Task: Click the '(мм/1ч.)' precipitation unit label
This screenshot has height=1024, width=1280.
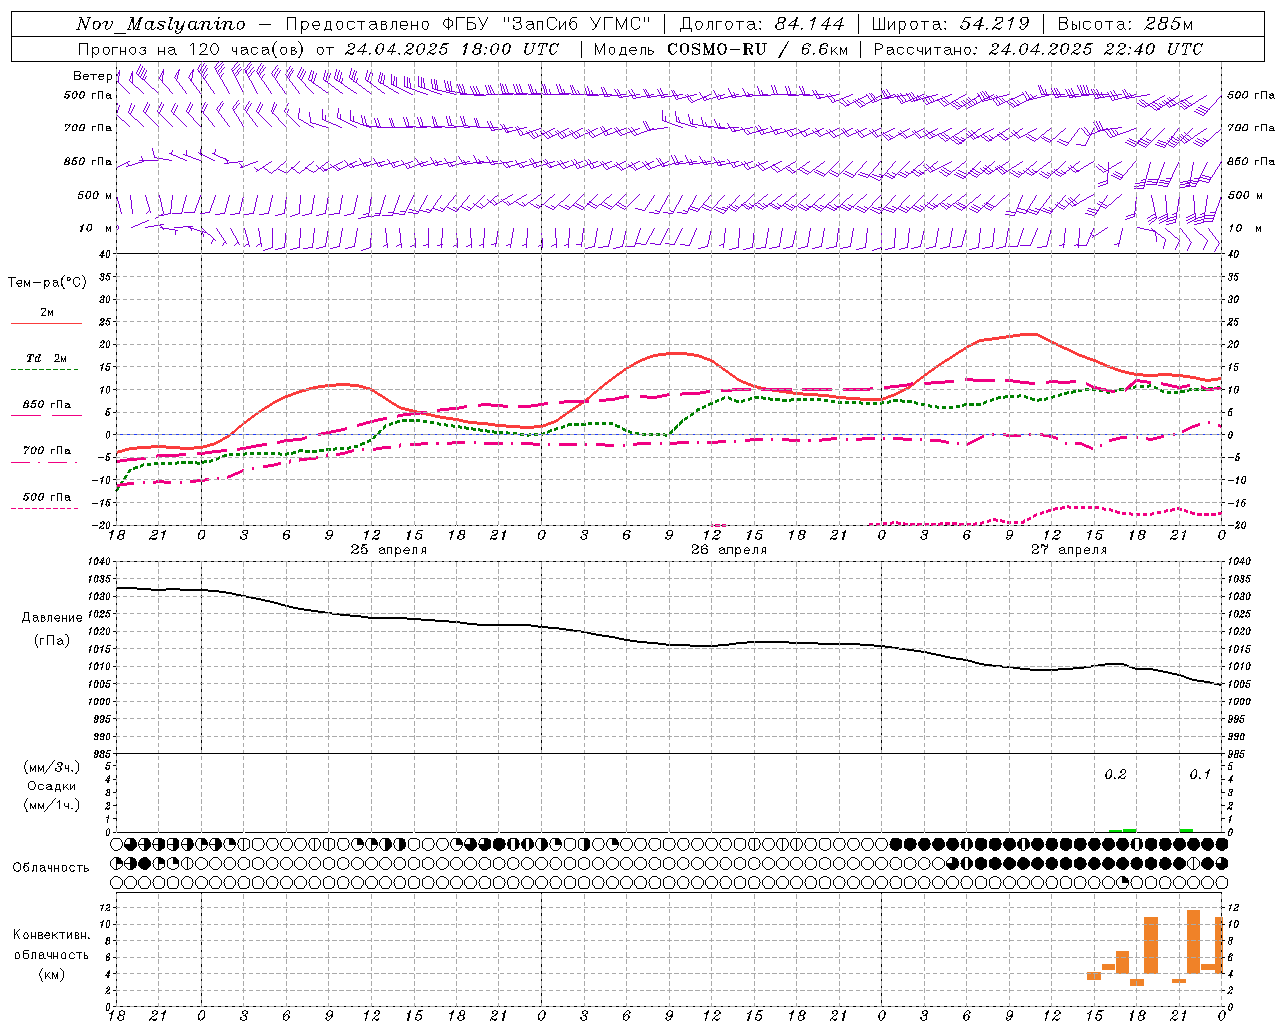Action: point(52,805)
